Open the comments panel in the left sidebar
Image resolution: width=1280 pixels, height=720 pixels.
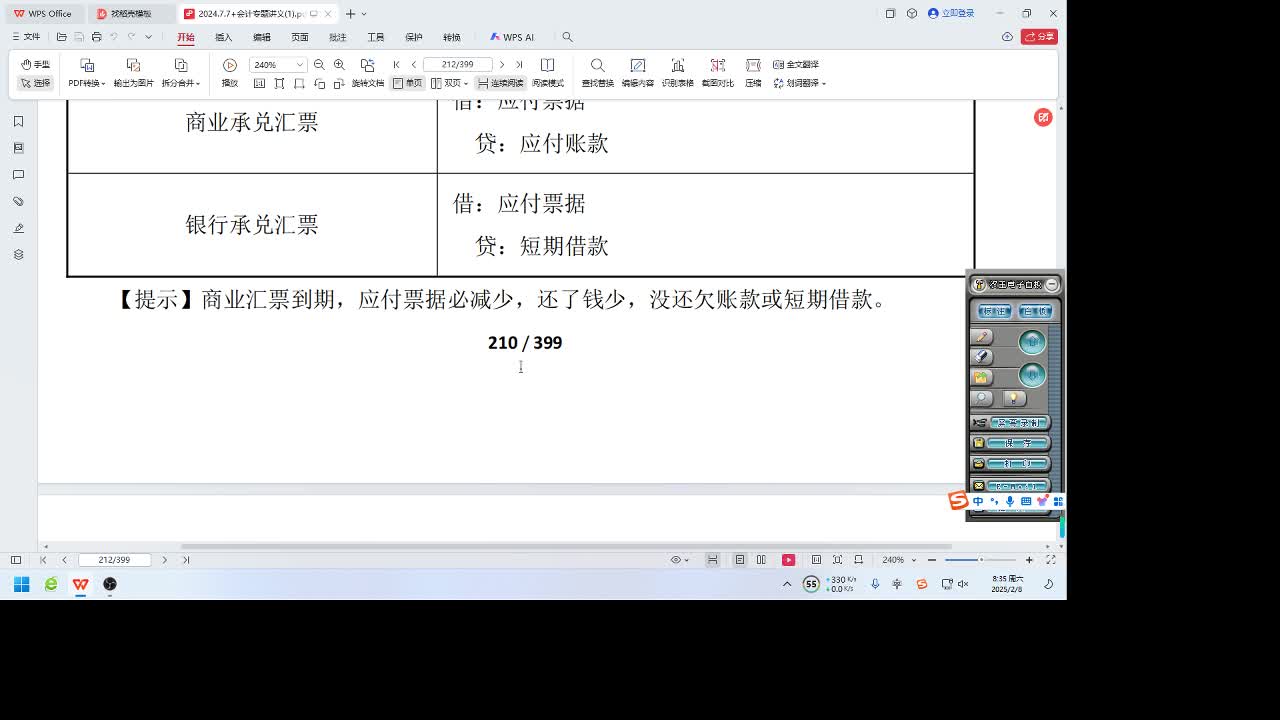(x=18, y=175)
